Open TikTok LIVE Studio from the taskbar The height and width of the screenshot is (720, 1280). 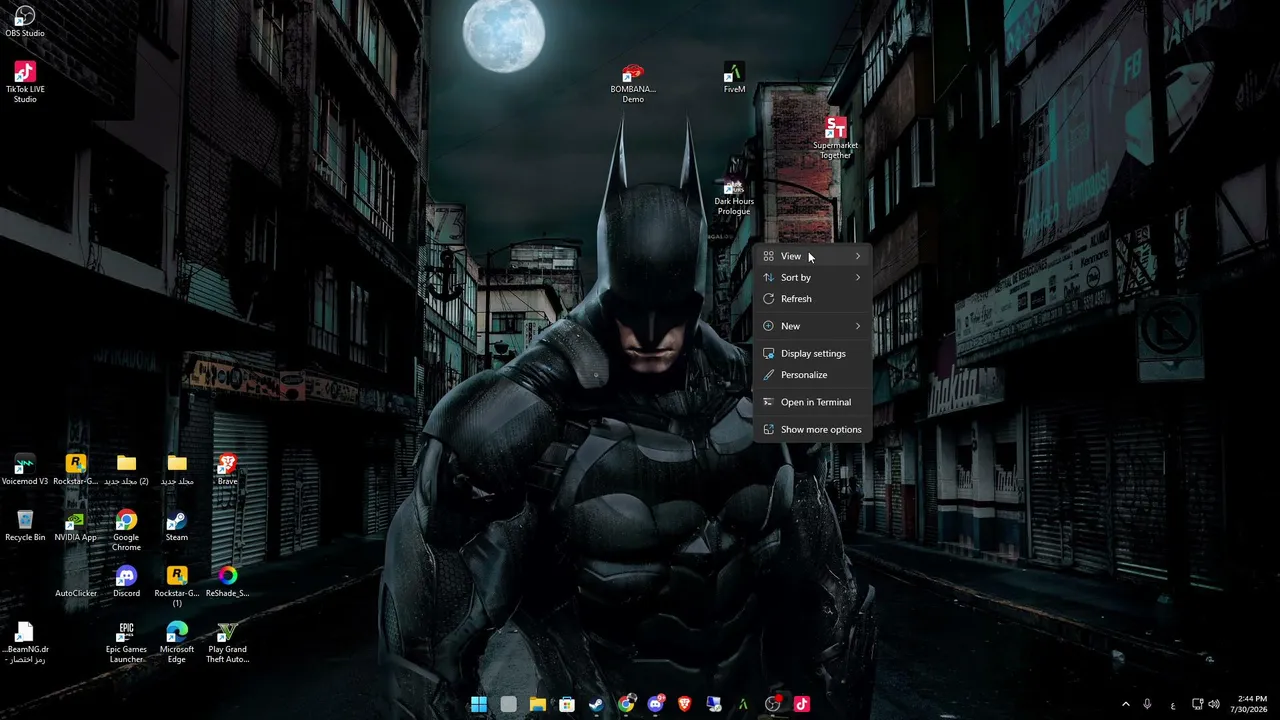(802, 704)
